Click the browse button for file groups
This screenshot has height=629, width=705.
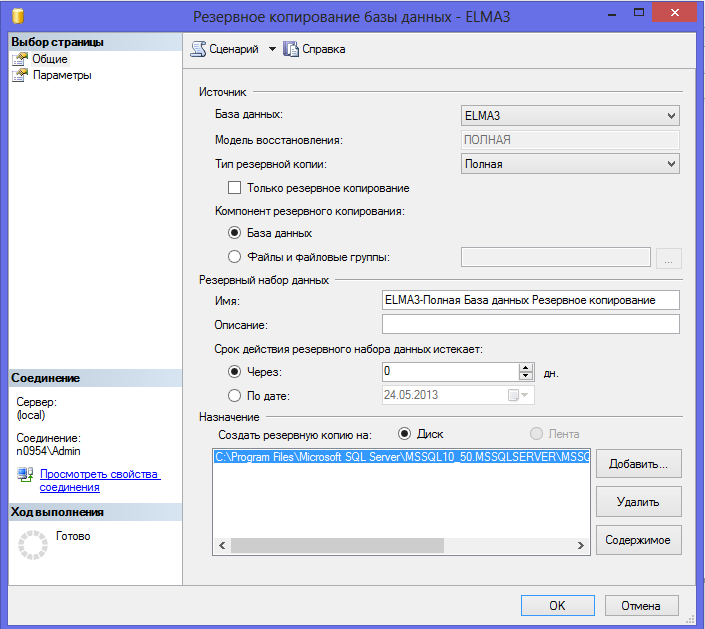[669, 259]
